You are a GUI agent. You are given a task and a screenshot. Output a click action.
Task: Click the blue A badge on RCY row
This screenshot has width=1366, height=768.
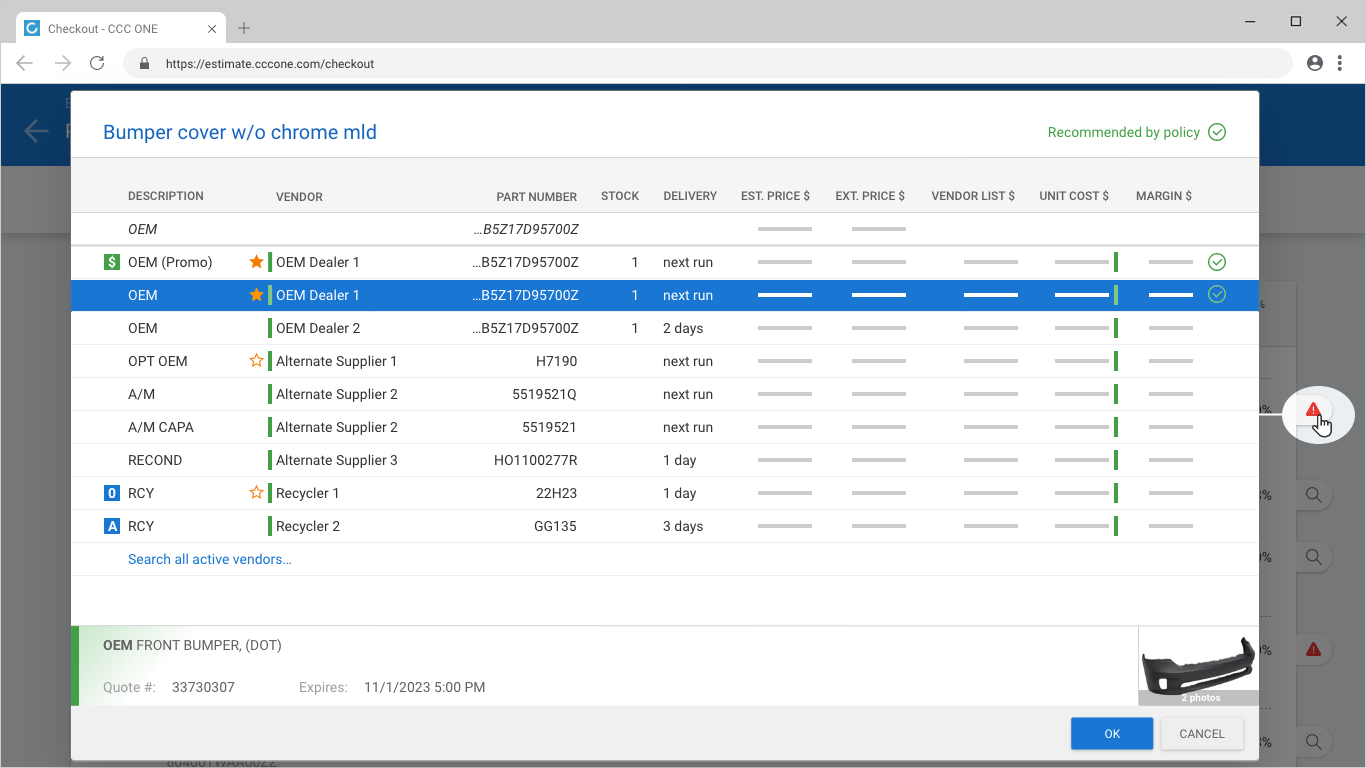coord(112,526)
